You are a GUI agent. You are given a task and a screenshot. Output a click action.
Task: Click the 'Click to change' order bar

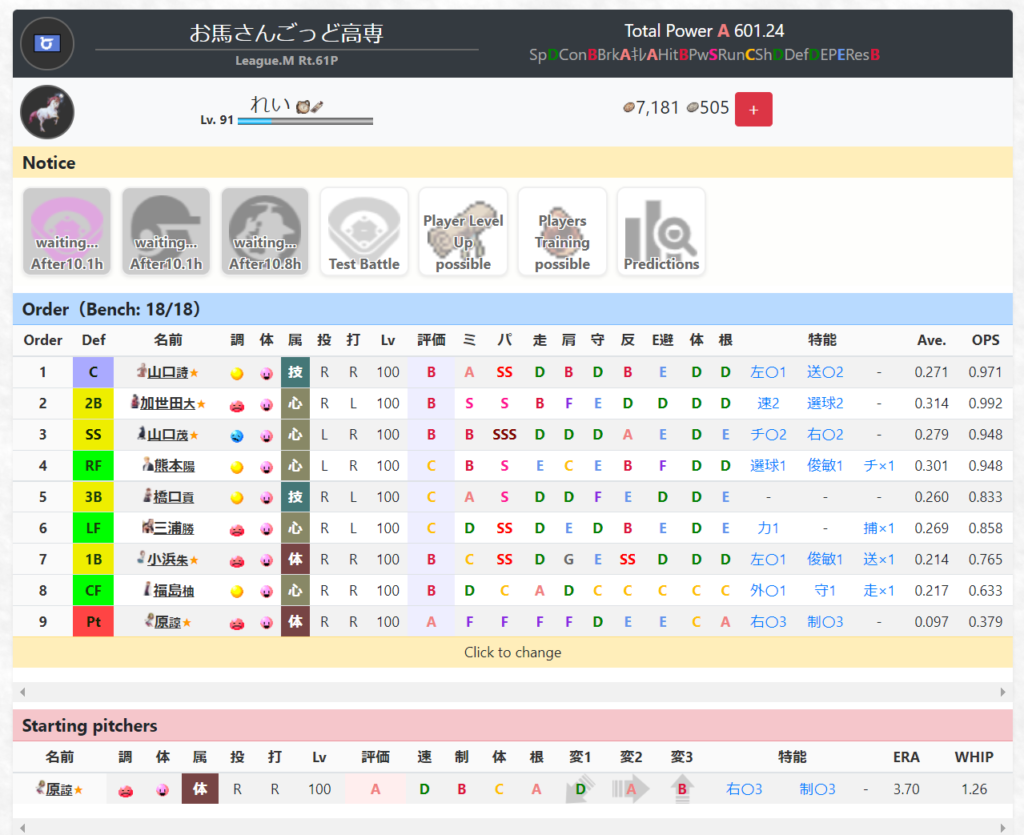pos(512,652)
